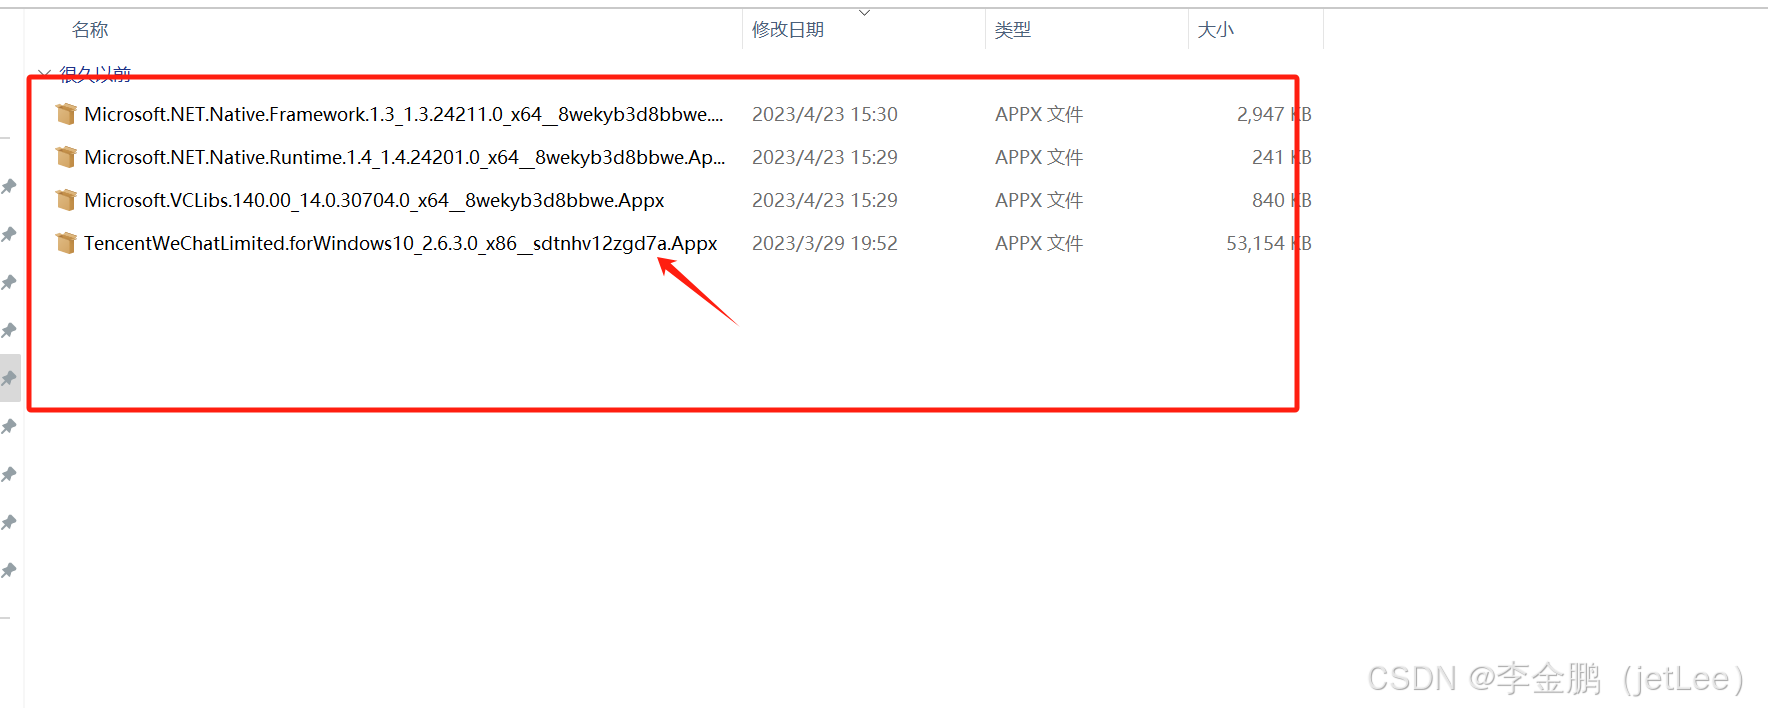This screenshot has width=1768, height=708.
Task: Click size 840 KB cell
Action: (x=1282, y=200)
